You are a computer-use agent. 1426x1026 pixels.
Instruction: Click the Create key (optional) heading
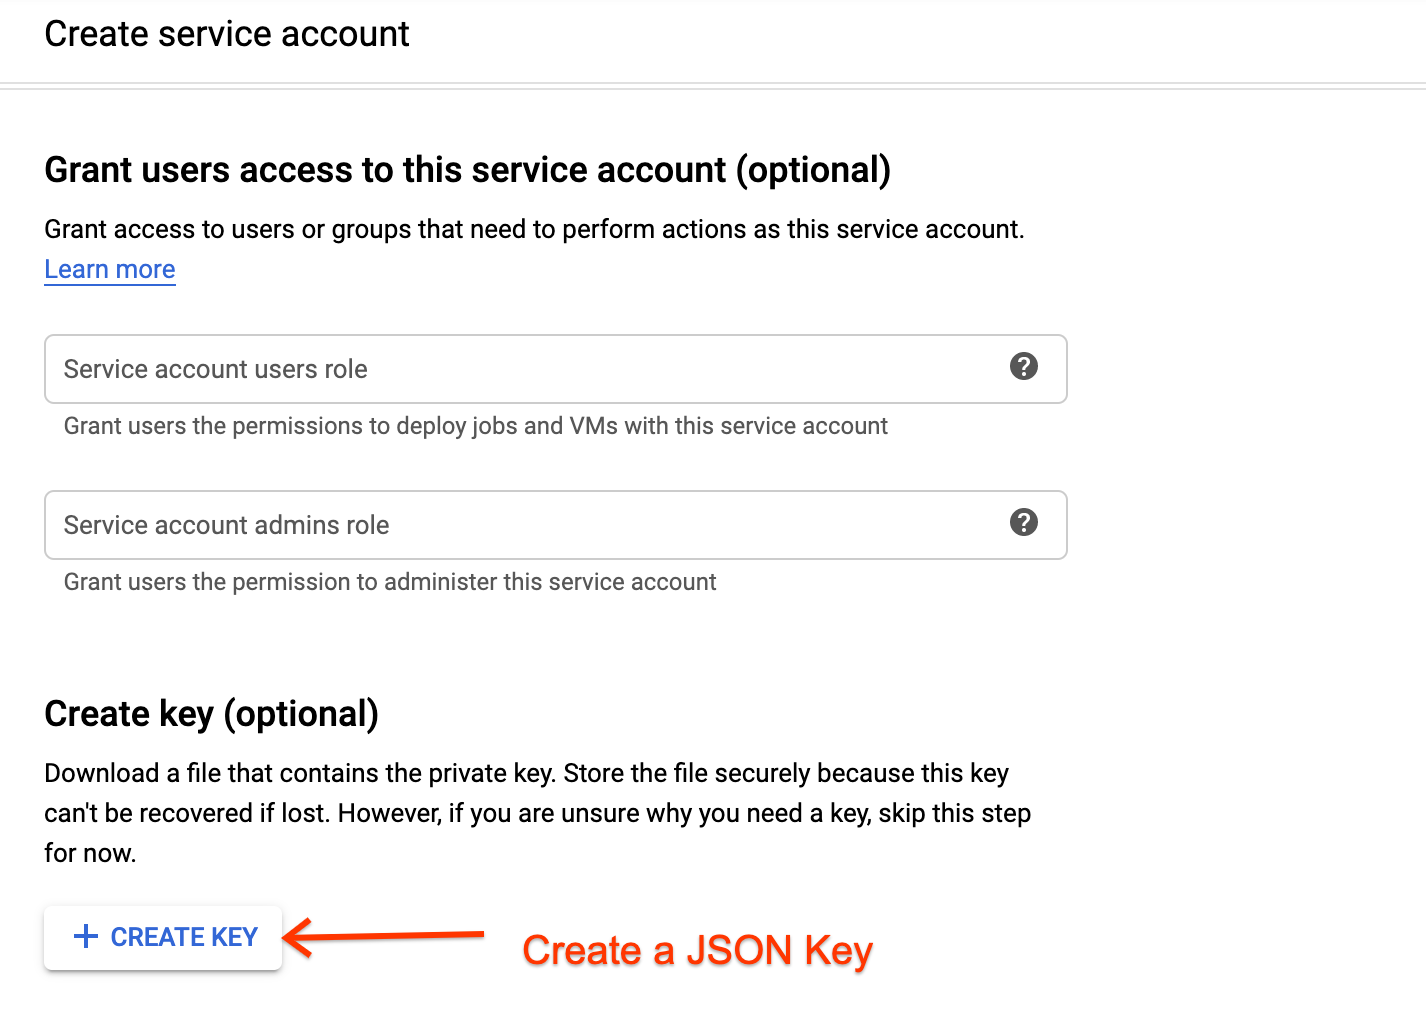click(x=211, y=714)
